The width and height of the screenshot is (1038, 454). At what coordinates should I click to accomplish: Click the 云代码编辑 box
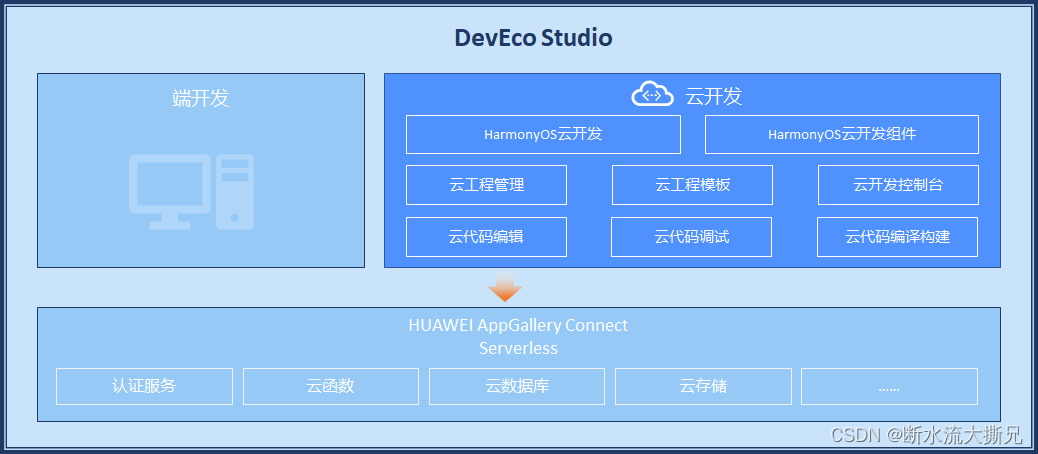point(487,236)
